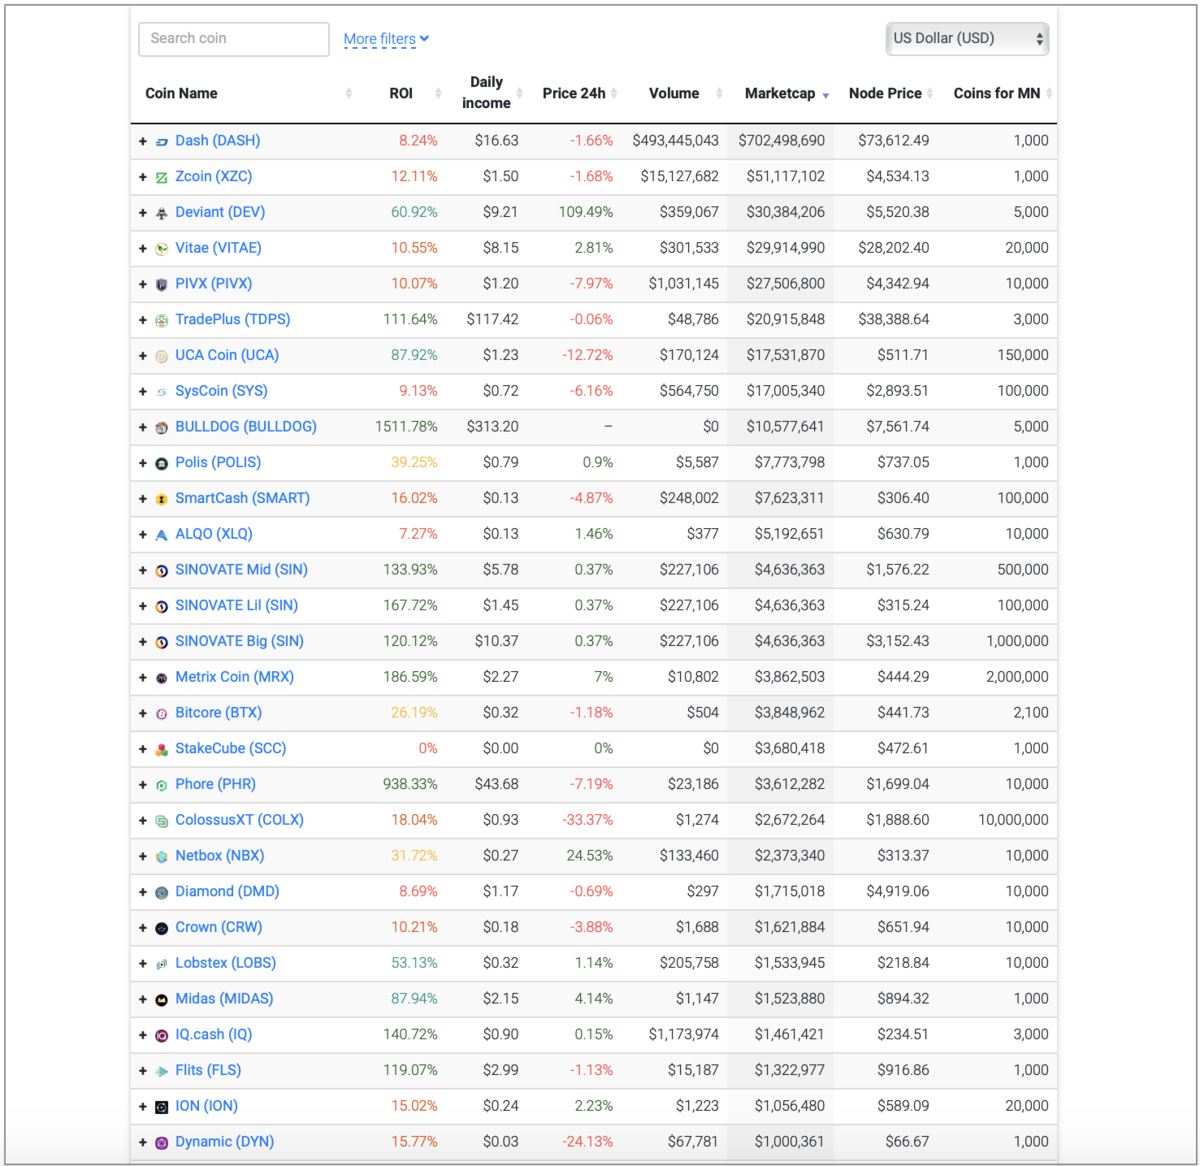Open the US Dollar (USD) currency dropdown

click(967, 38)
